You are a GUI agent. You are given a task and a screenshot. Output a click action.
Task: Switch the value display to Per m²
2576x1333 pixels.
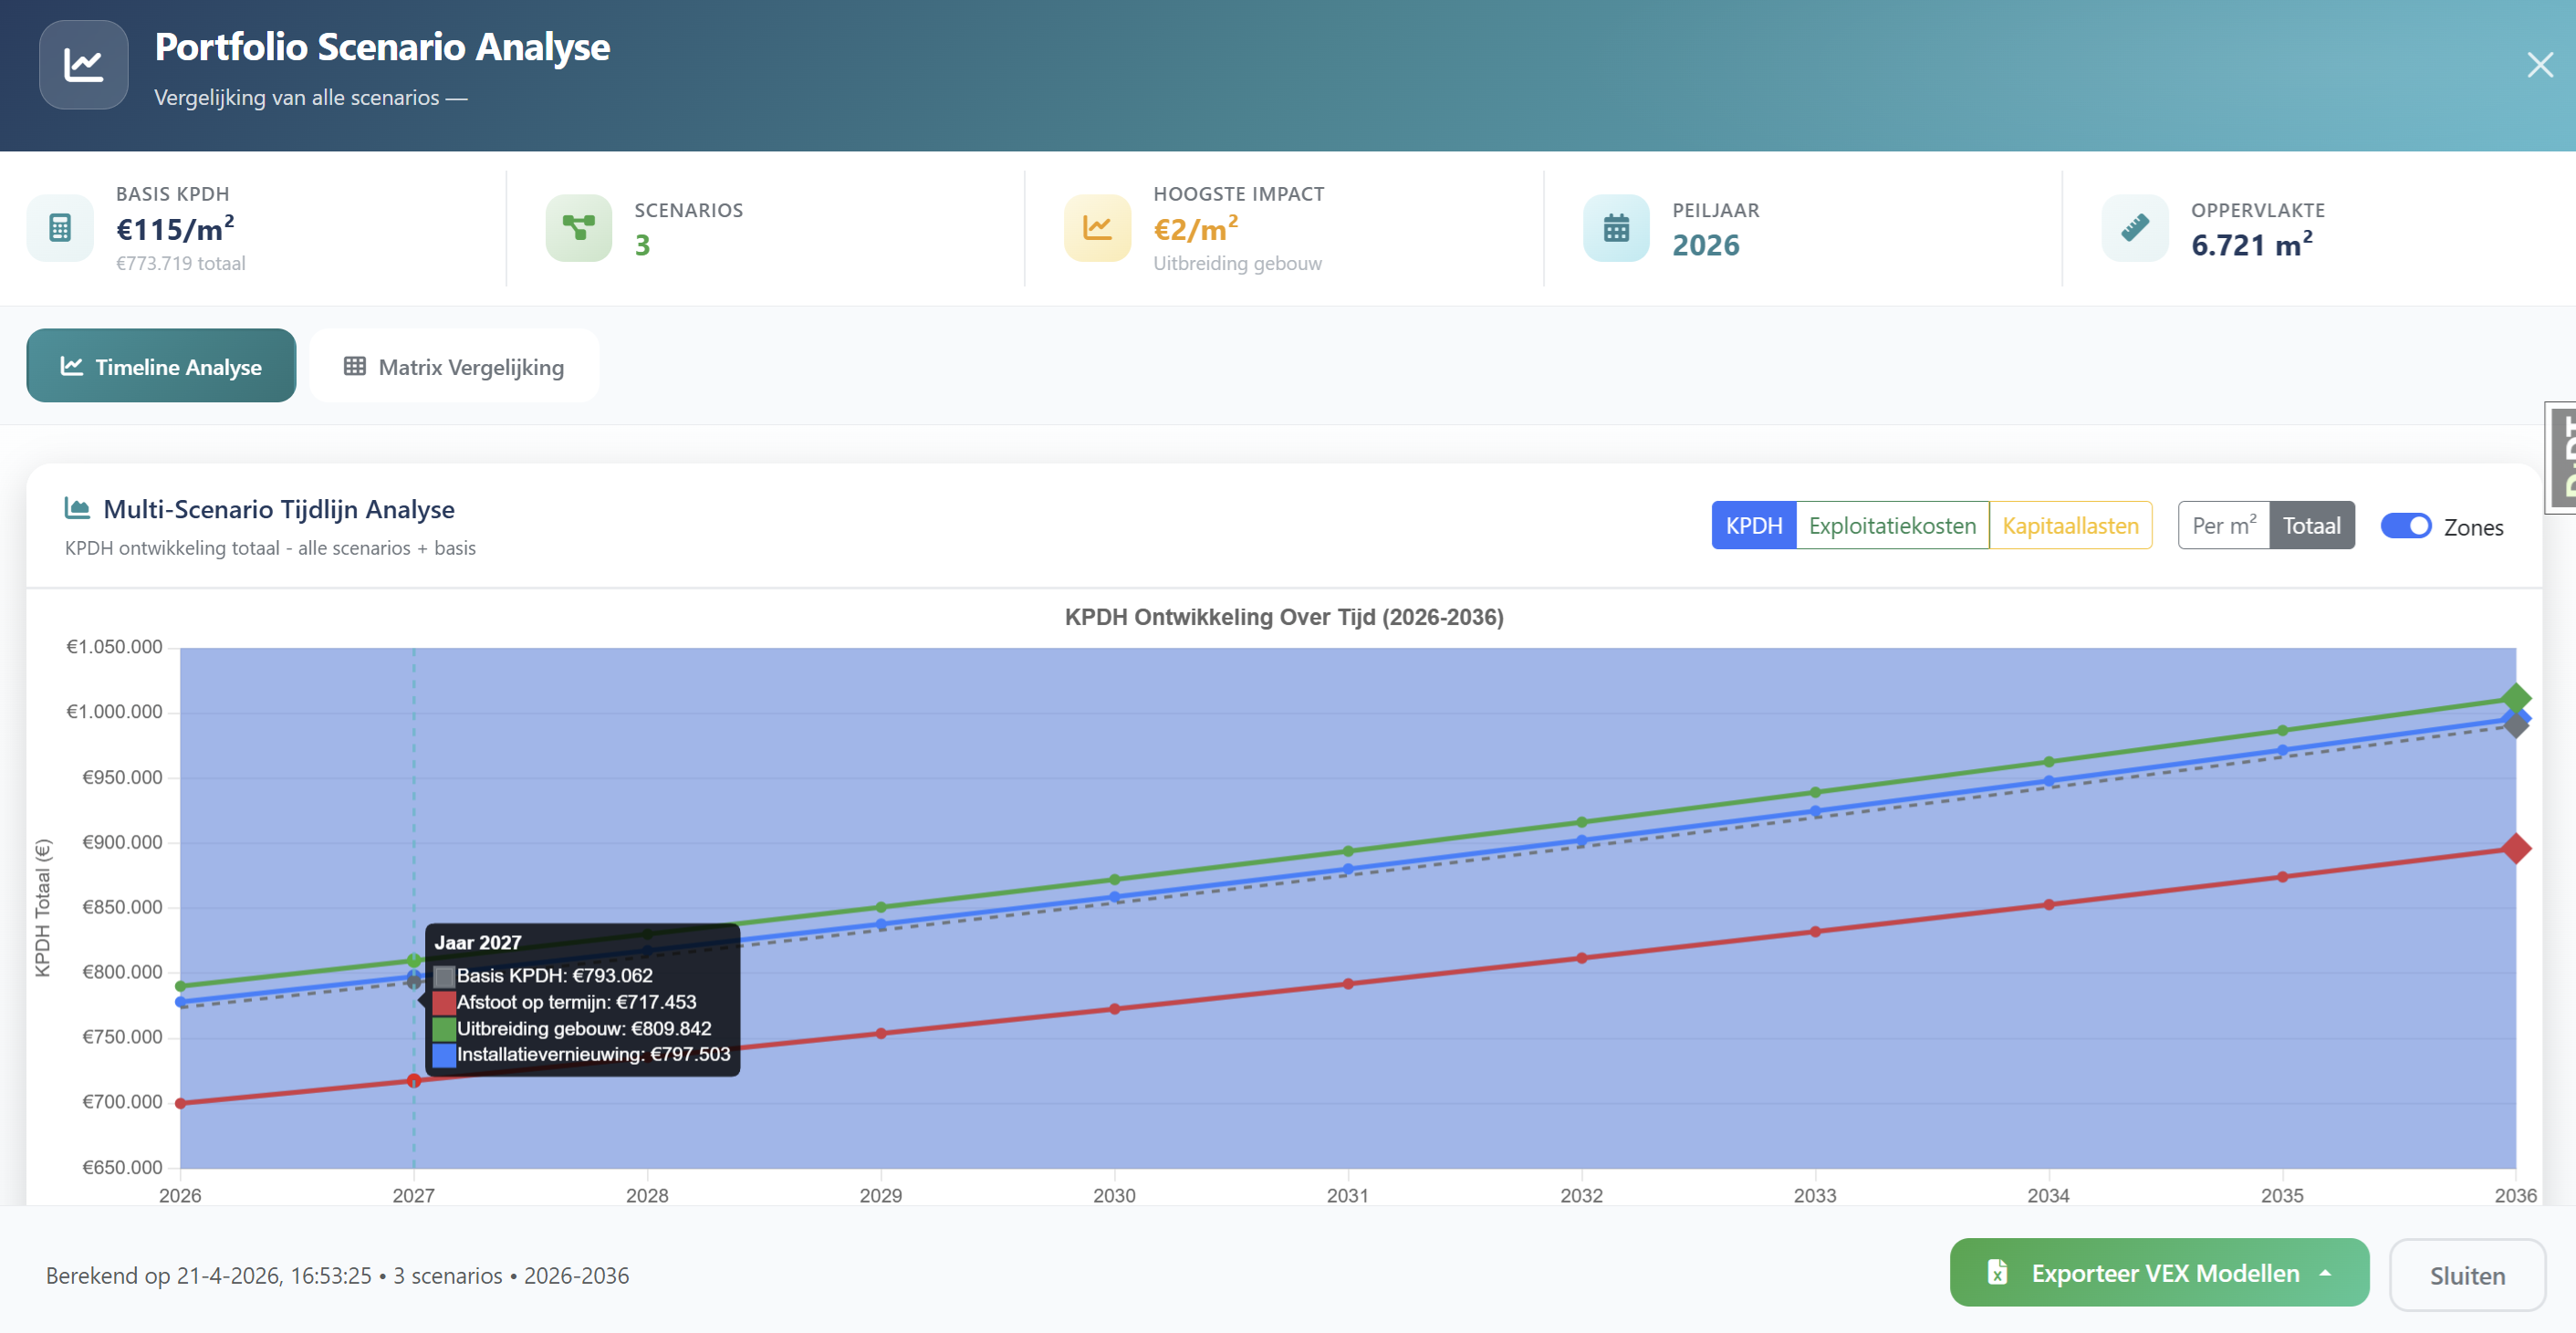(x=2224, y=524)
